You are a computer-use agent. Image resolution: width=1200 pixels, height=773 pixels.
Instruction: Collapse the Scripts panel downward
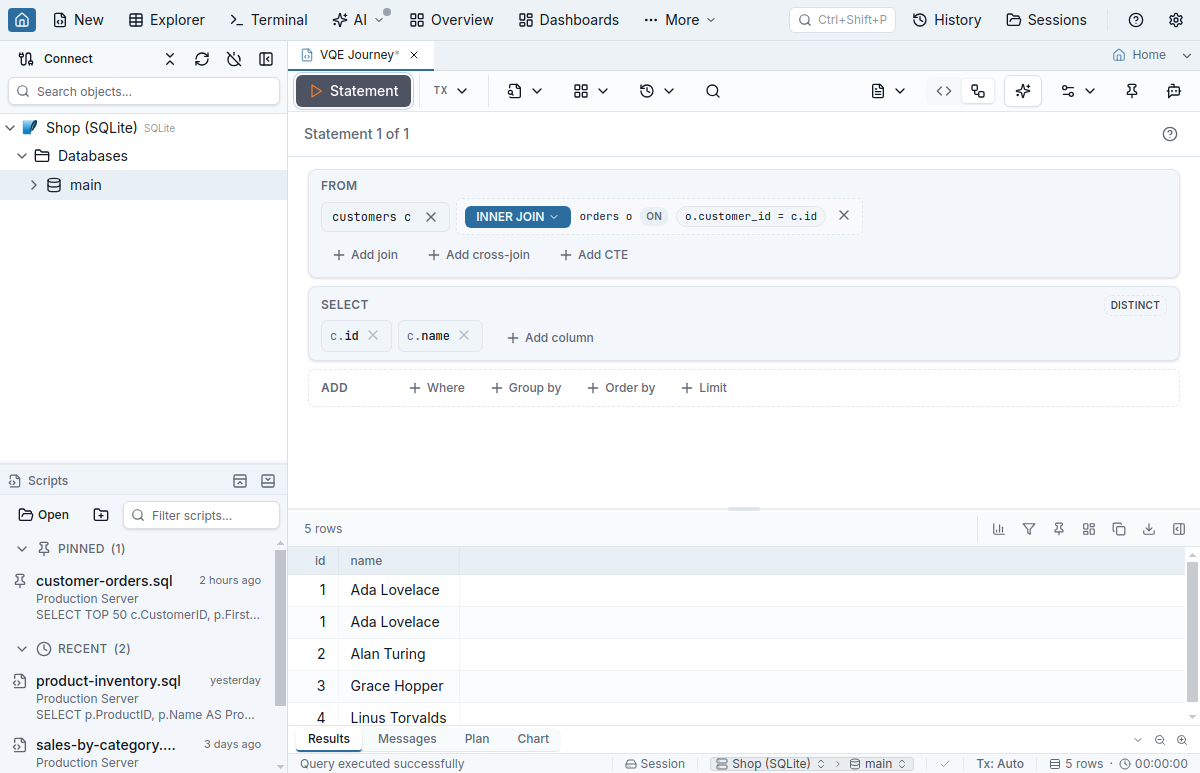[x=268, y=481]
